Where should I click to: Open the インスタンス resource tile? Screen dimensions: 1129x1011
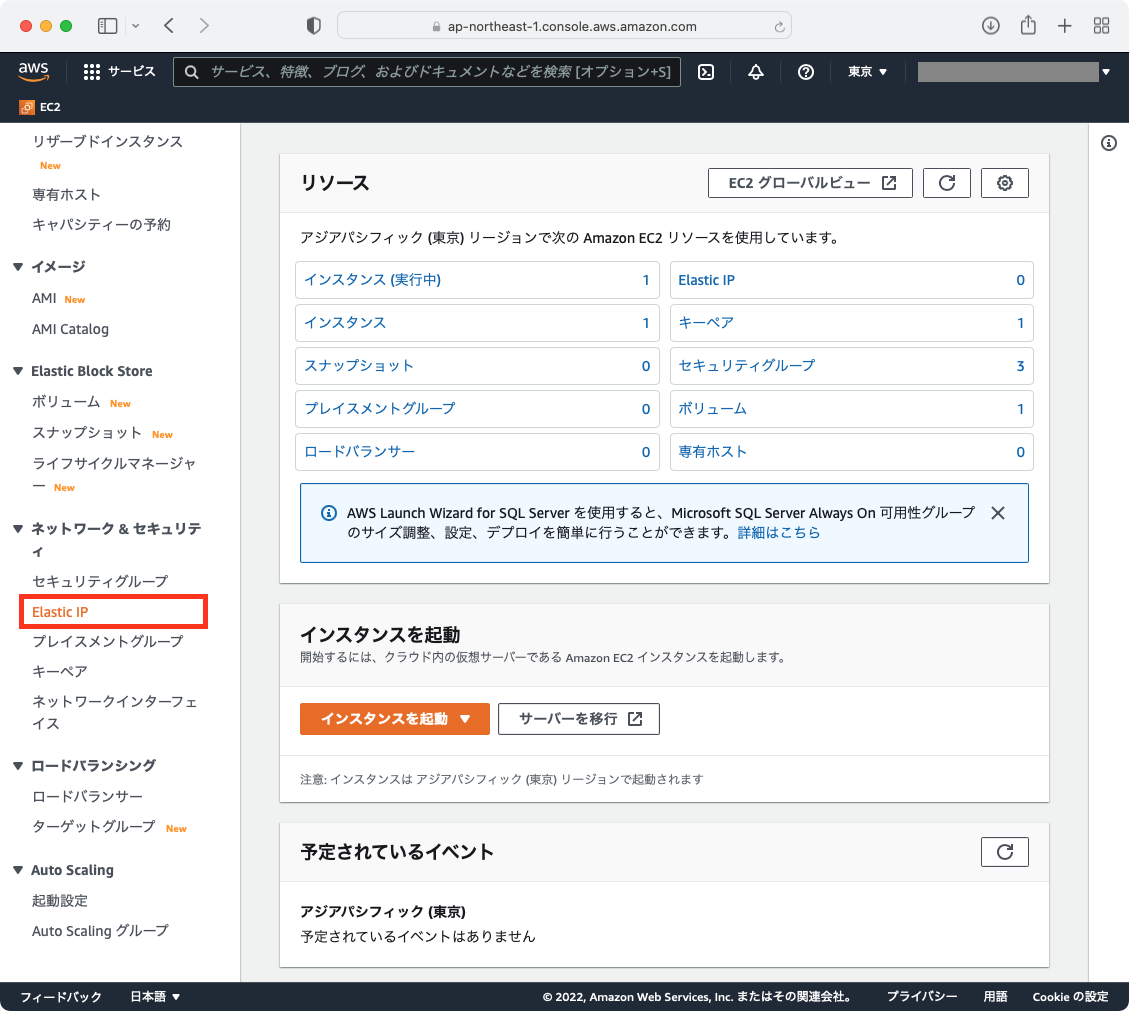477,323
